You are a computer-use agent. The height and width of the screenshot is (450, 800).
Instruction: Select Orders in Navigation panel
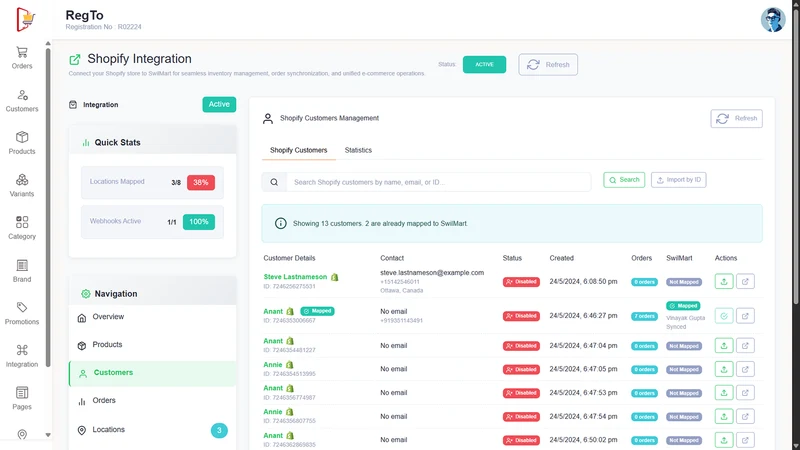pyautogui.click(x=152, y=401)
